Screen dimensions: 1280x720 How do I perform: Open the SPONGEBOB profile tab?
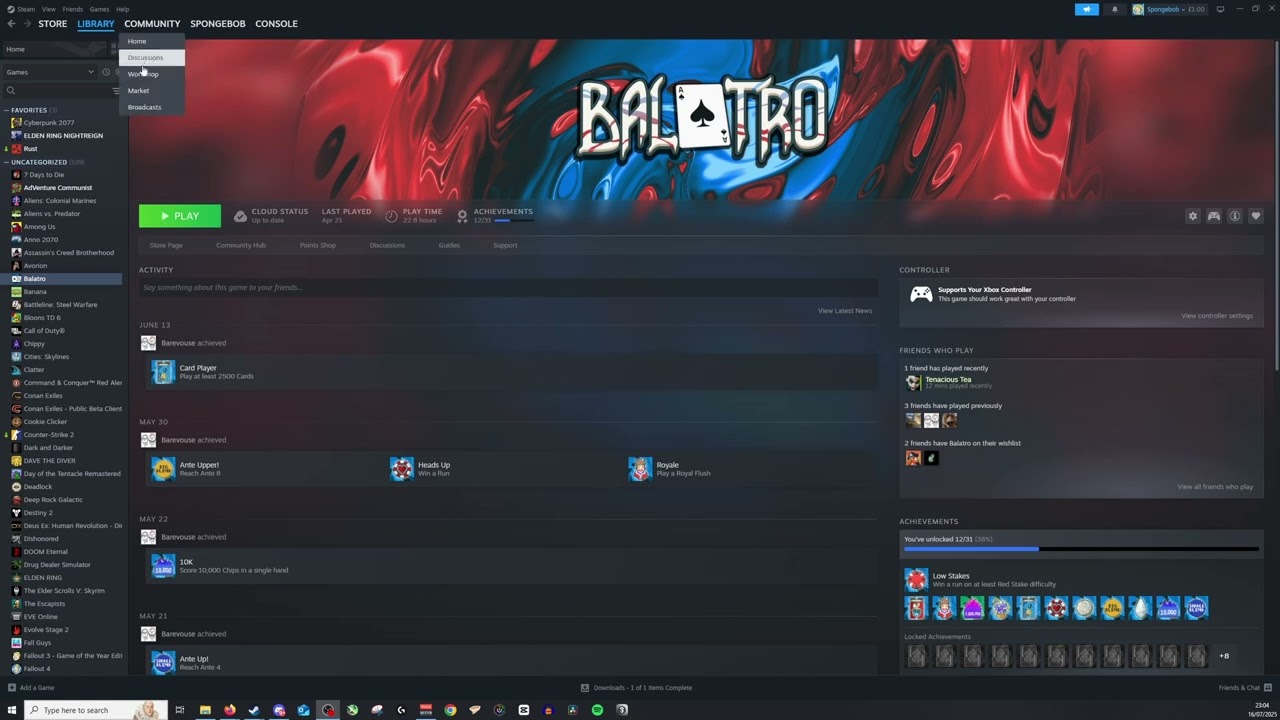218,24
